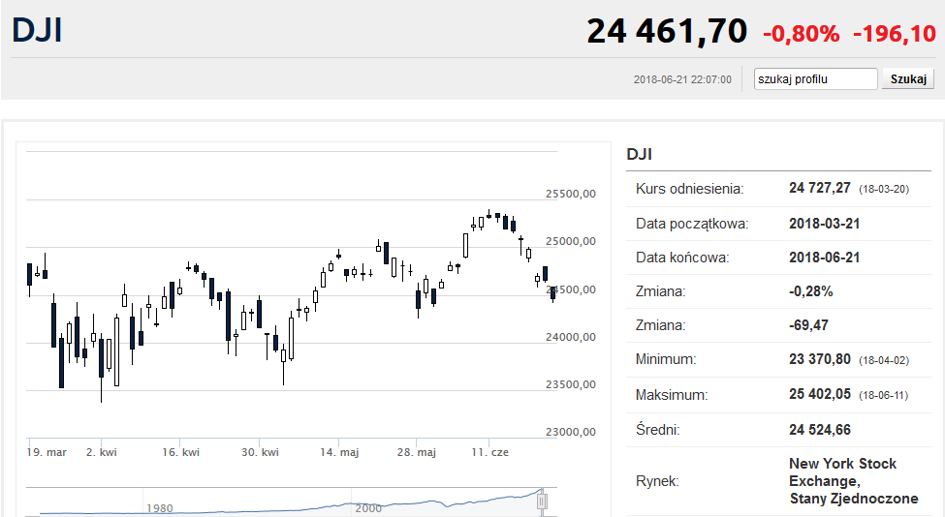The width and height of the screenshot is (945, 517).
Task: Click the Średni value 24 524,66
Action: pos(820,430)
